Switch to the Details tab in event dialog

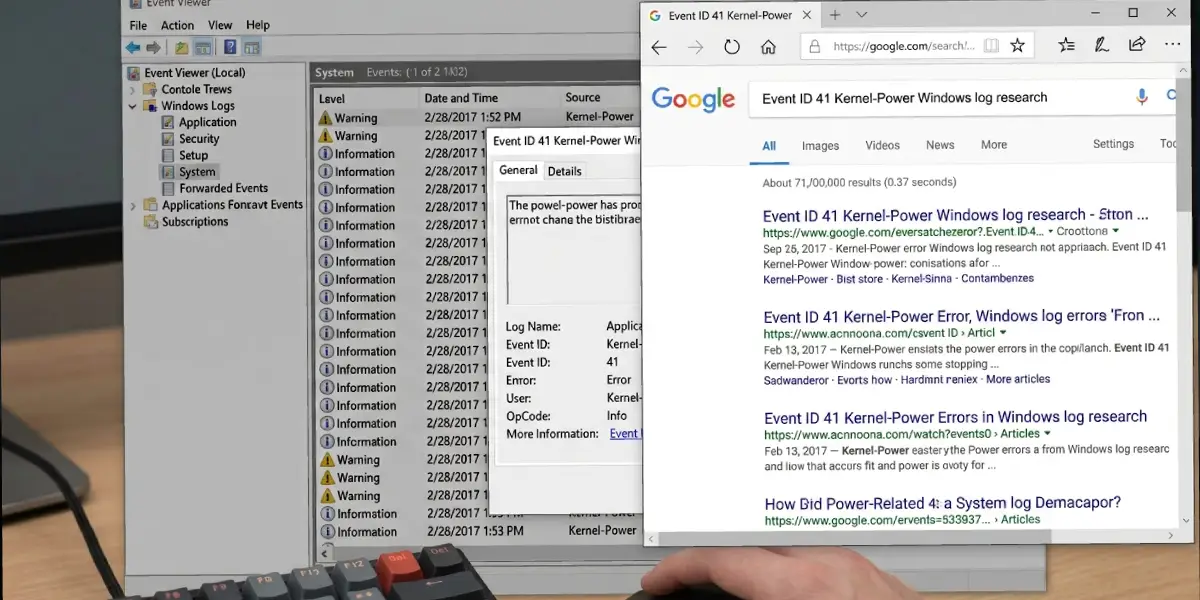pyautogui.click(x=565, y=171)
